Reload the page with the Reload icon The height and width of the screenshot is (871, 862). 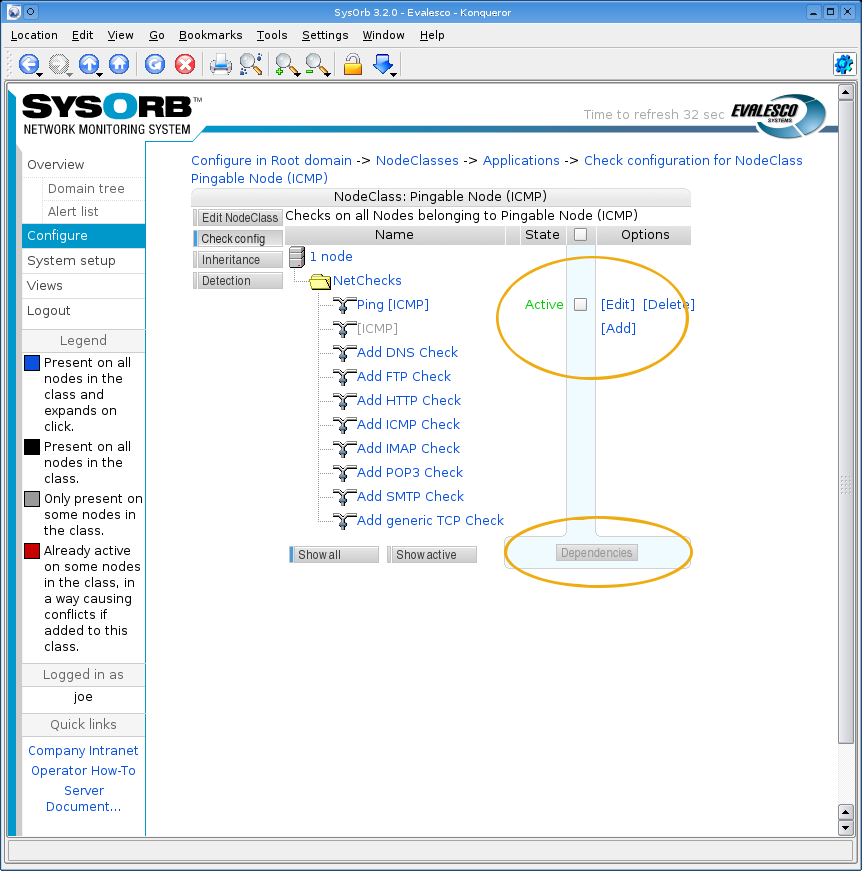tap(155, 64)
